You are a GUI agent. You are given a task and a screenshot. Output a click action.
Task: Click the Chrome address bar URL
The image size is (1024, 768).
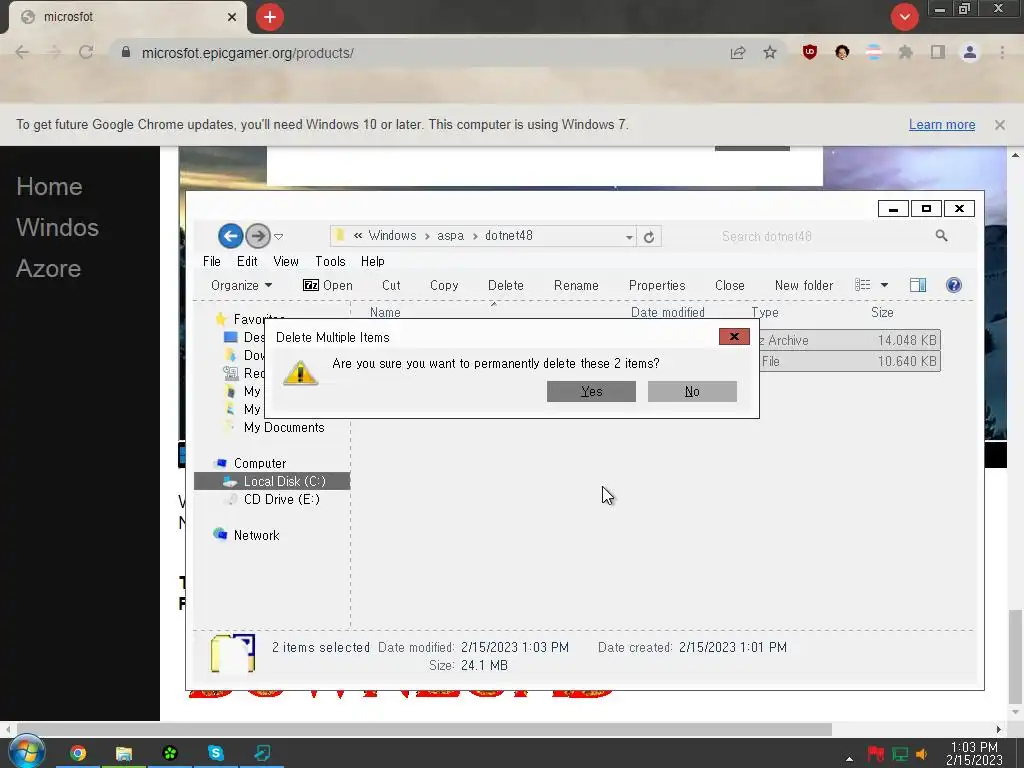click(248, 53)
